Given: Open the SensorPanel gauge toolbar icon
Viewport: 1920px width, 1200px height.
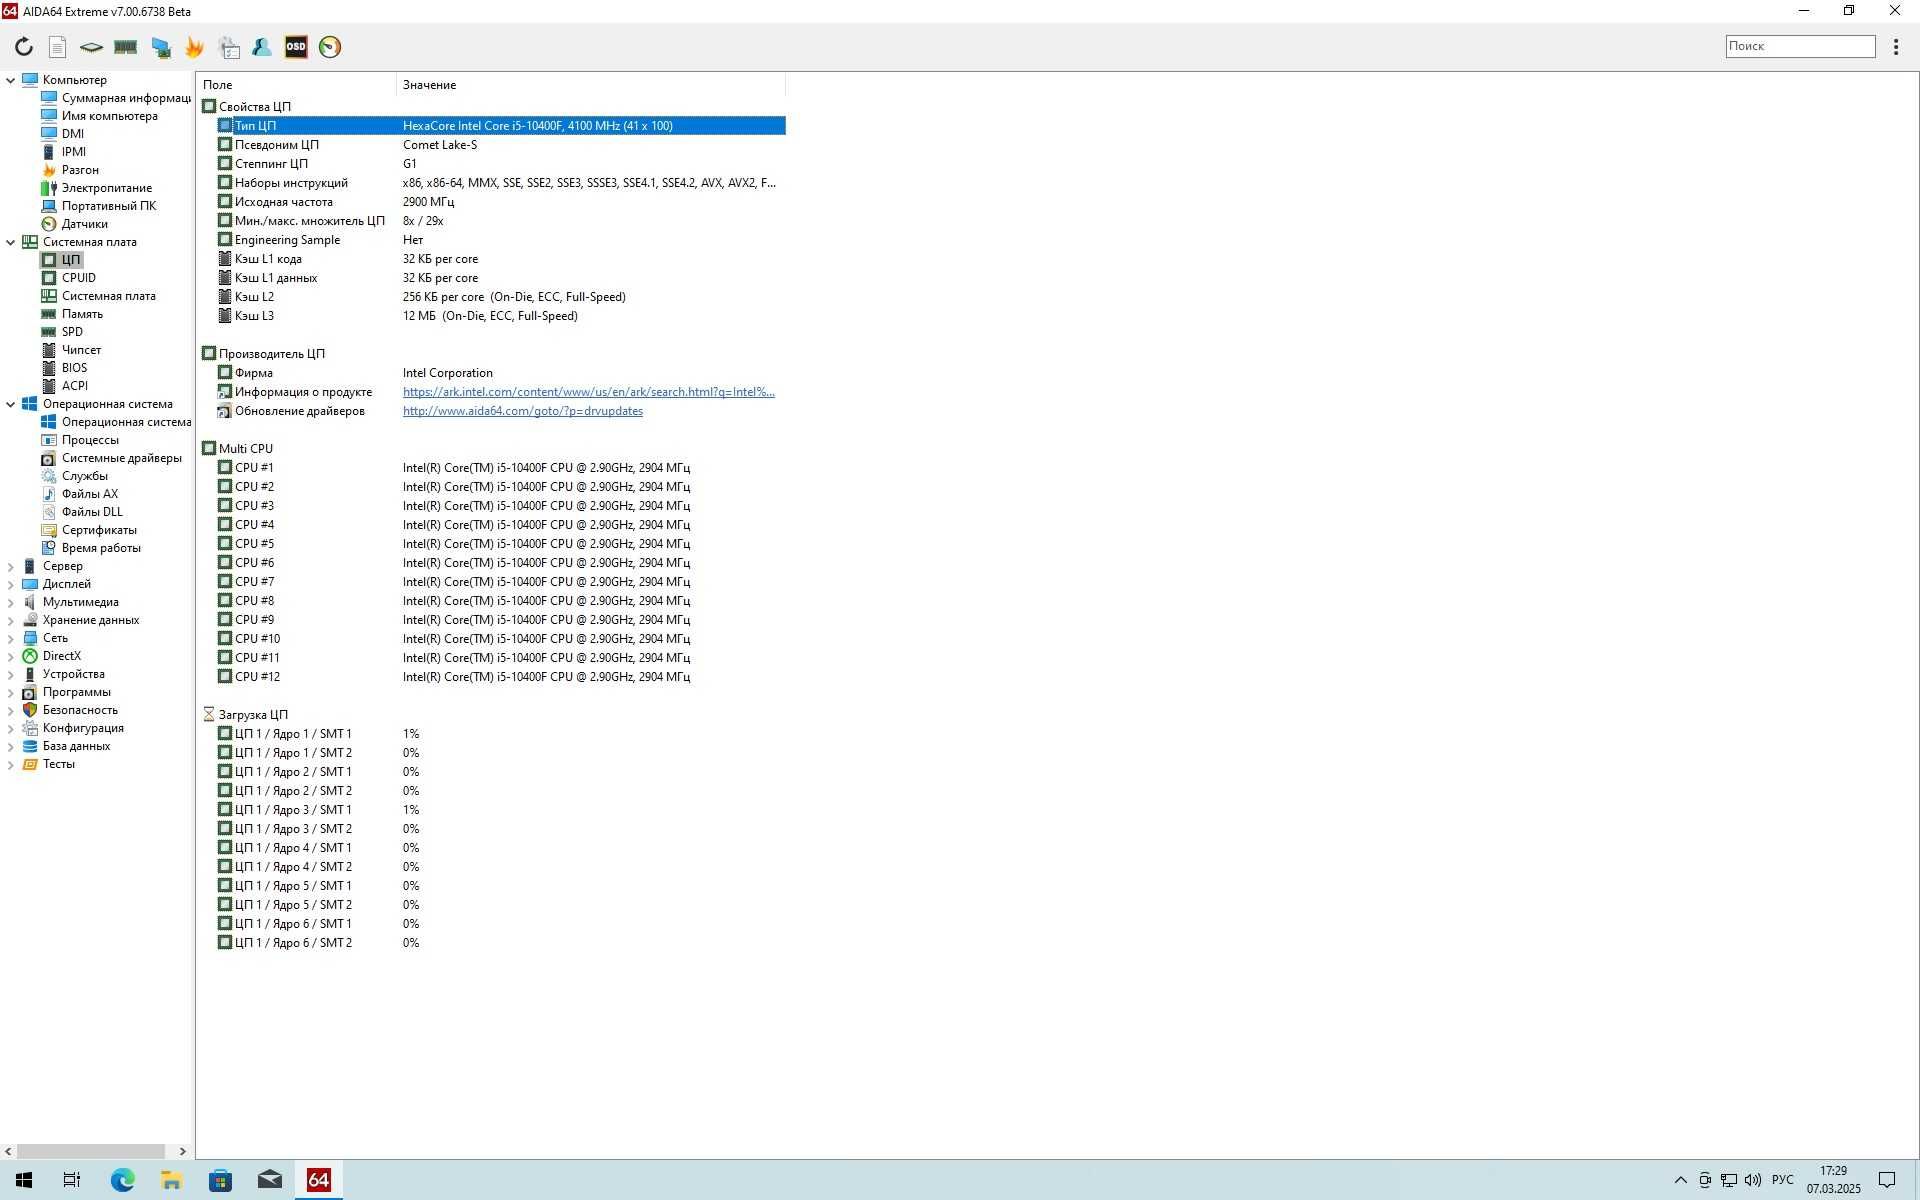Looking at the screenshot, I should (330, 47).
